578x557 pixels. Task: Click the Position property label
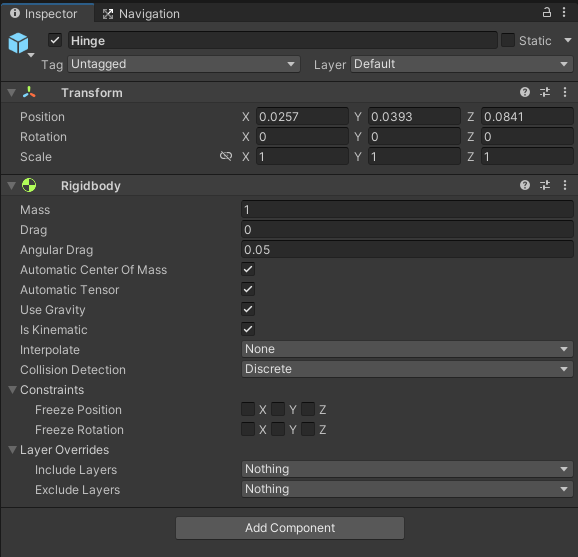[42, 116]
